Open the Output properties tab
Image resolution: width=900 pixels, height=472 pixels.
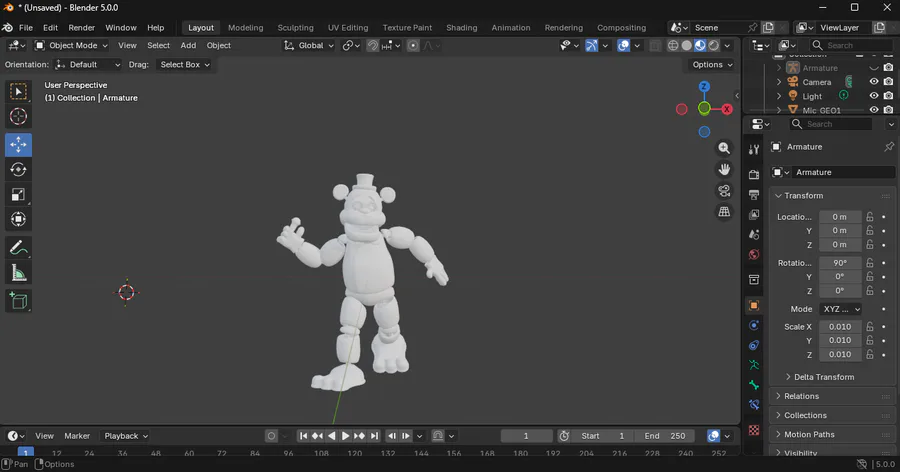click(x=754, y=195)
